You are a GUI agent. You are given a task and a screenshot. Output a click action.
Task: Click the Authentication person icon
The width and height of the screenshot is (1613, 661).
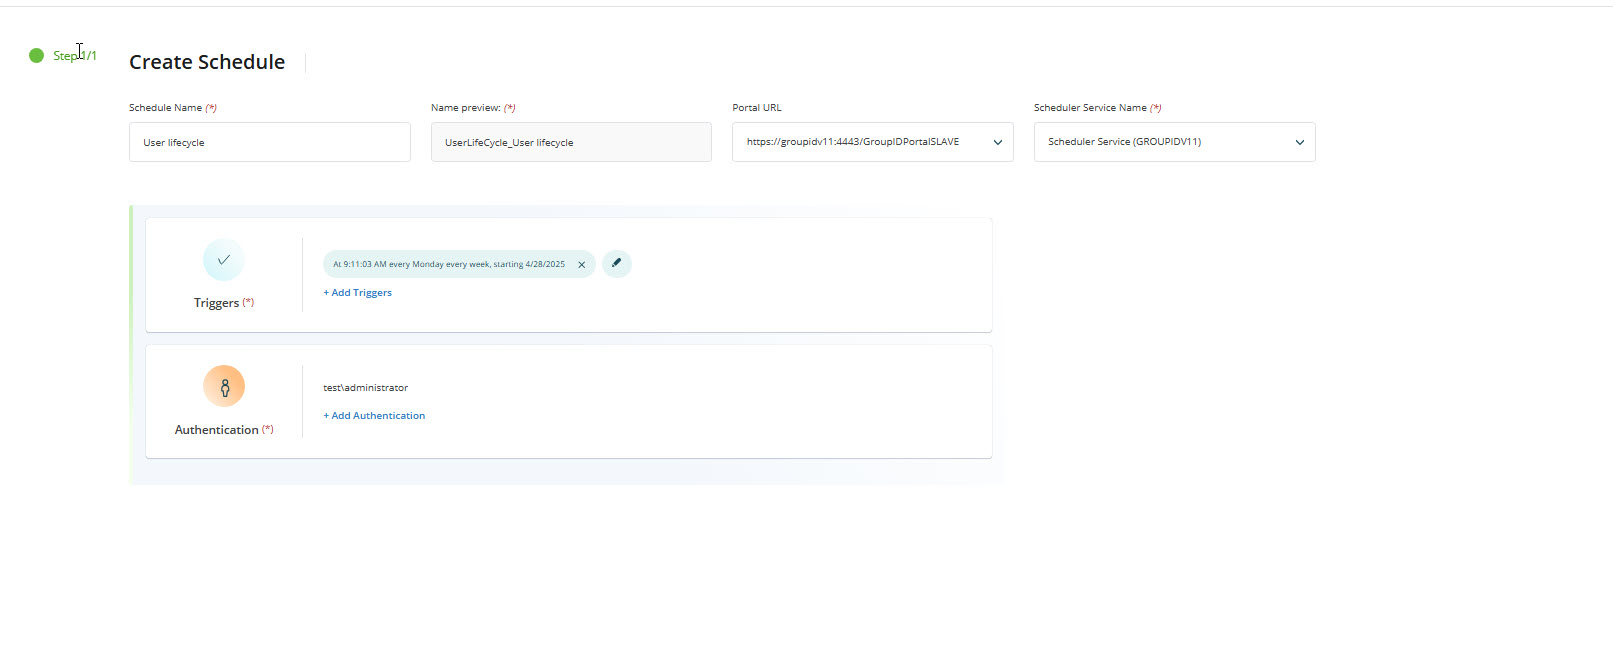pyautogui.click(x=224, y=386)
